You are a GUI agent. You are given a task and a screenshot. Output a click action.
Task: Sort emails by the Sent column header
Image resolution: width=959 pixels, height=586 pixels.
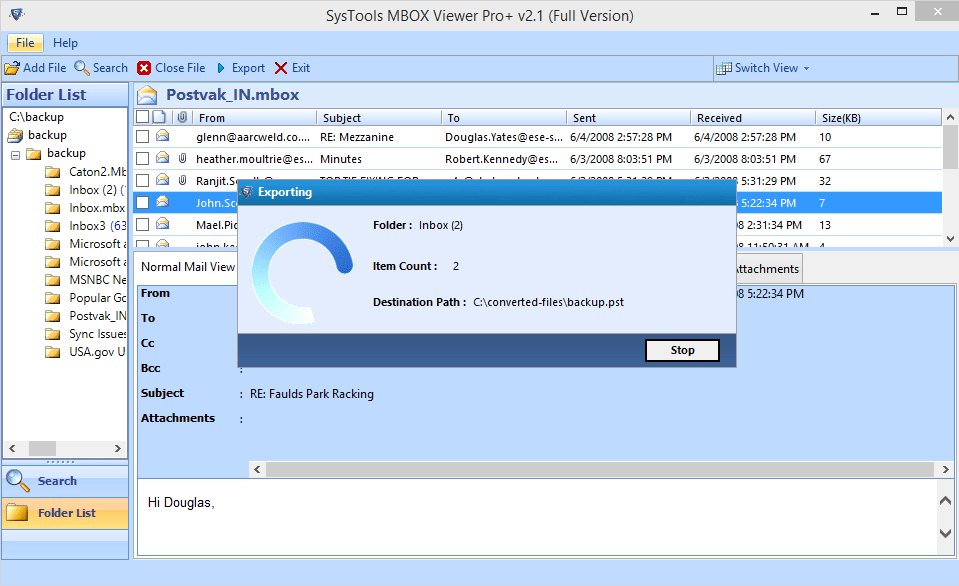tap(628, 117)
